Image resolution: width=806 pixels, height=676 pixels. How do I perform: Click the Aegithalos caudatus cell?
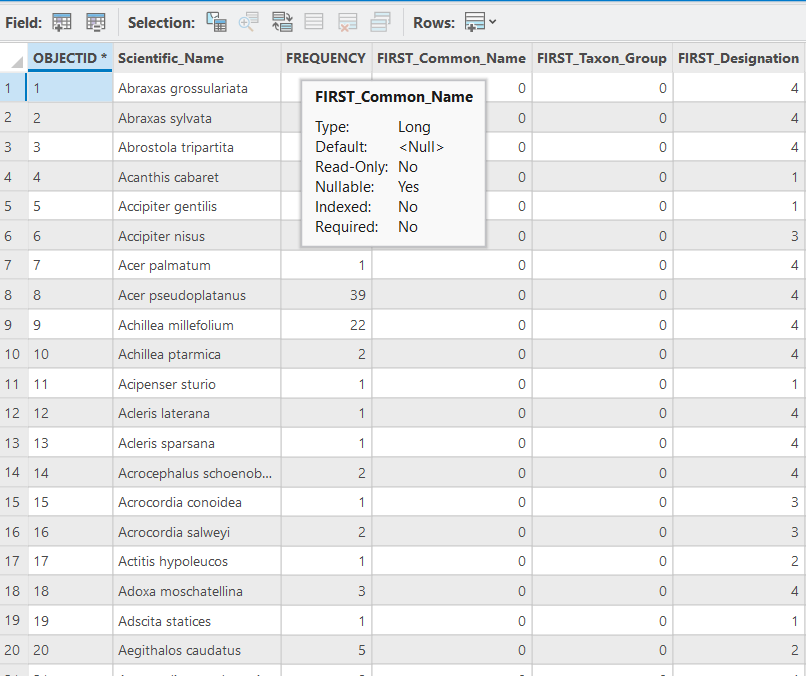tap(197, 651)
